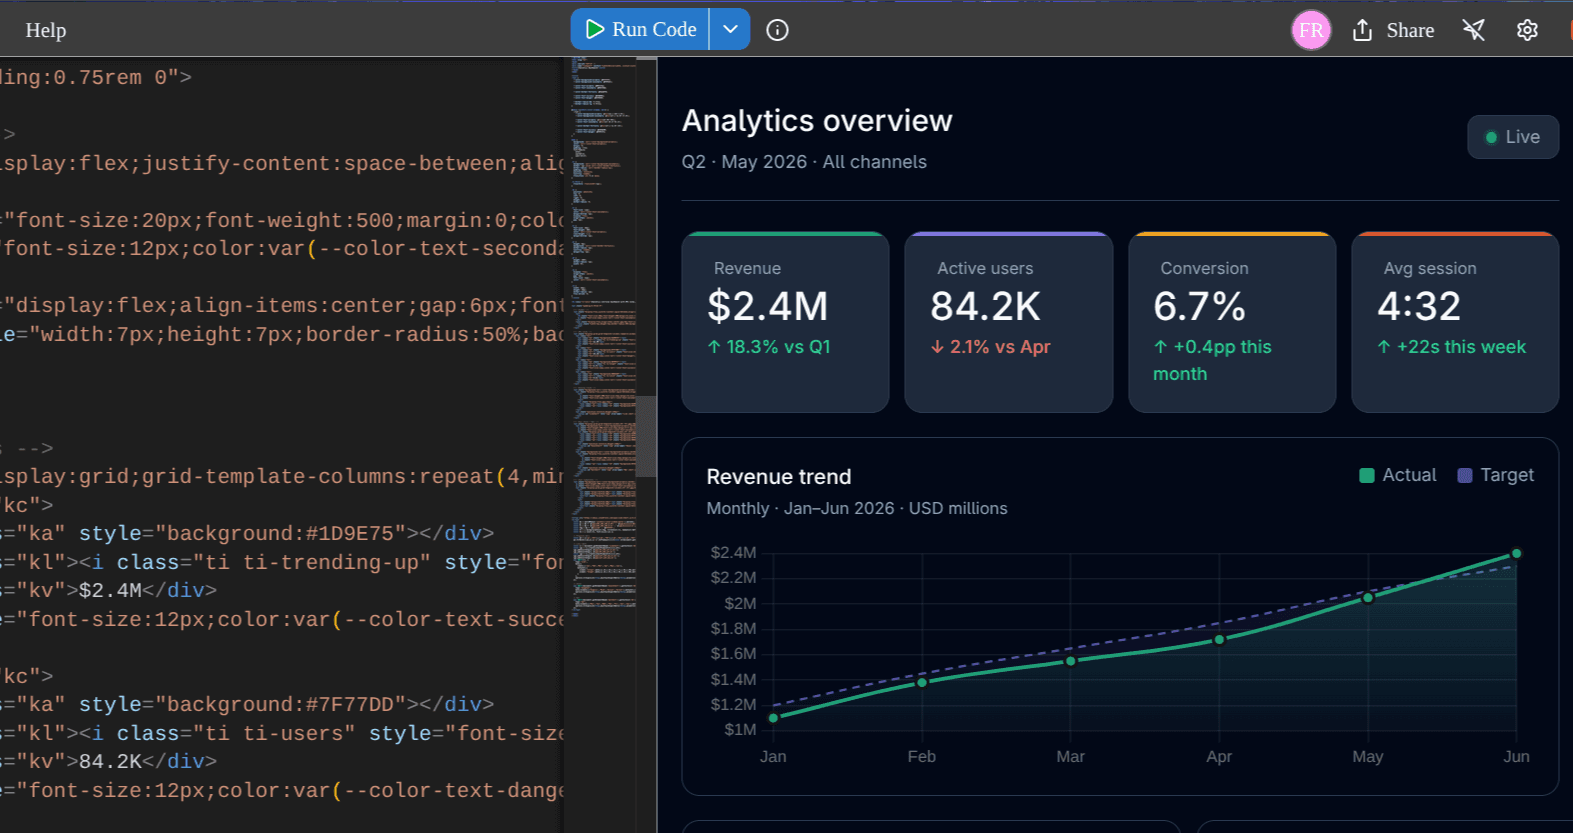Click the green Live status dot
The height and width of the screenshot is (833, 1573).
pos(1491,137)
